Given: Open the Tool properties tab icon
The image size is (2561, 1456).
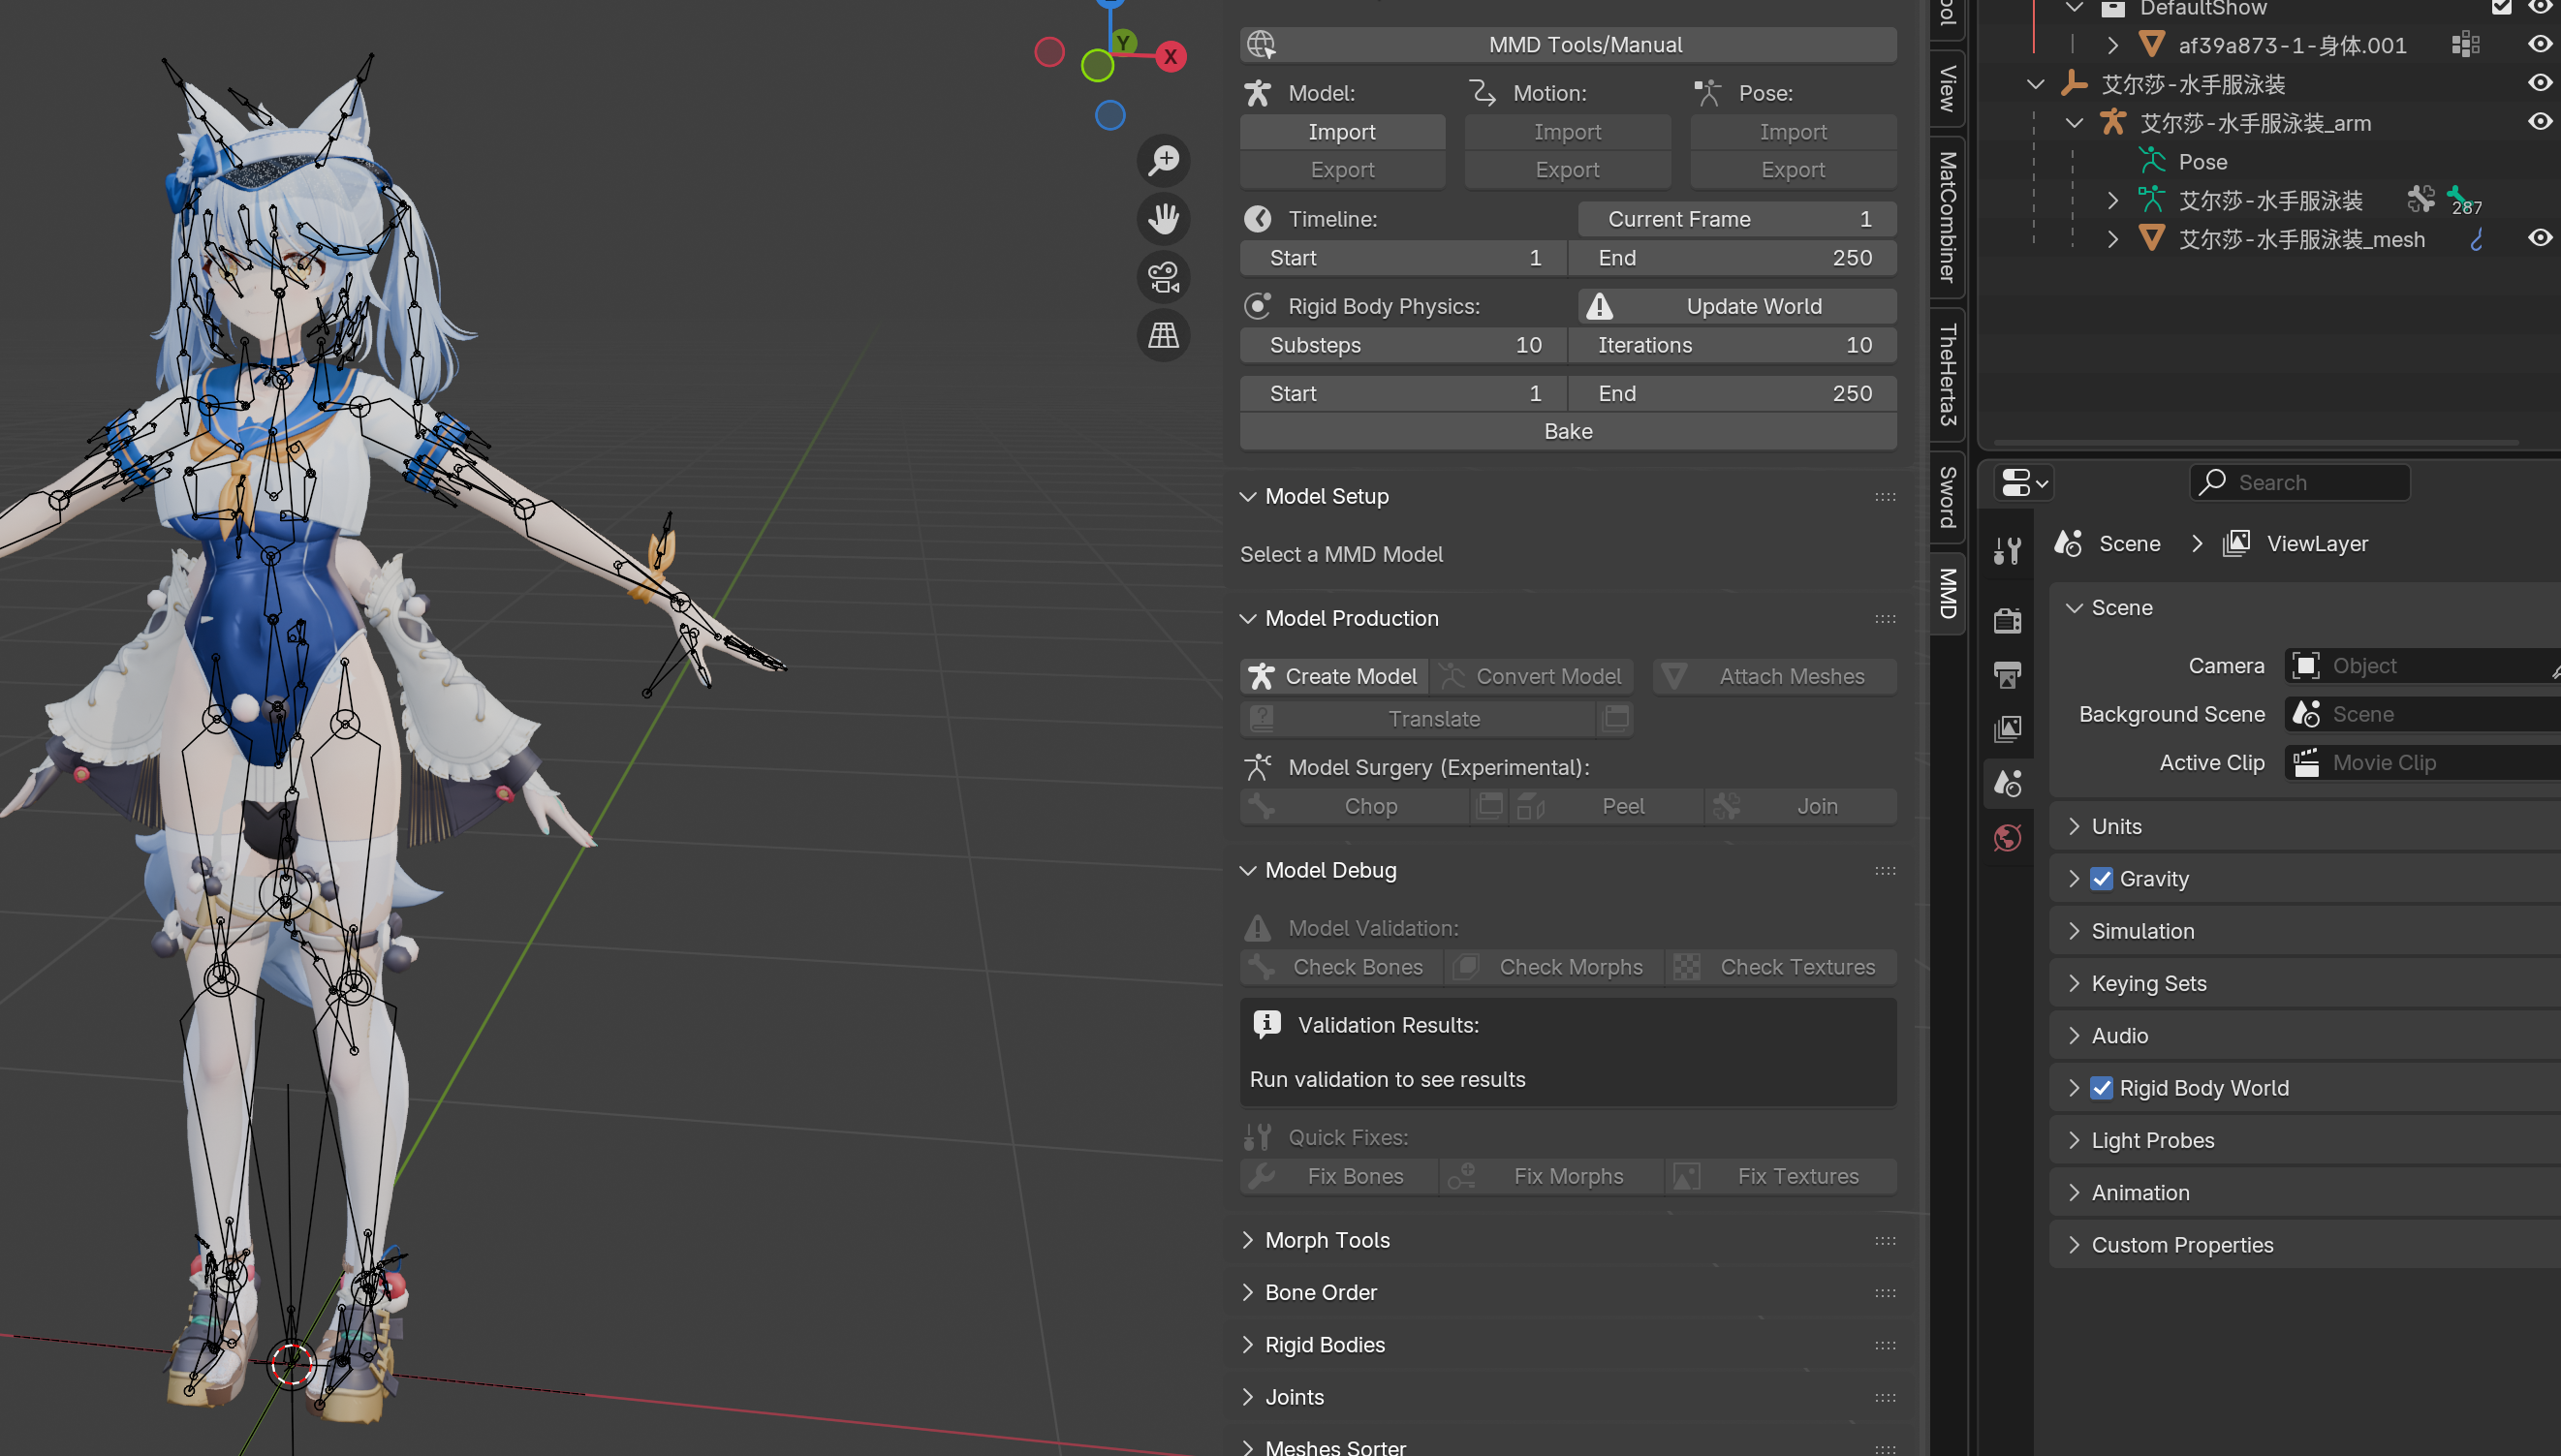Looking at the screenshot, I should pyautogui.click(x=2007, y=551).
